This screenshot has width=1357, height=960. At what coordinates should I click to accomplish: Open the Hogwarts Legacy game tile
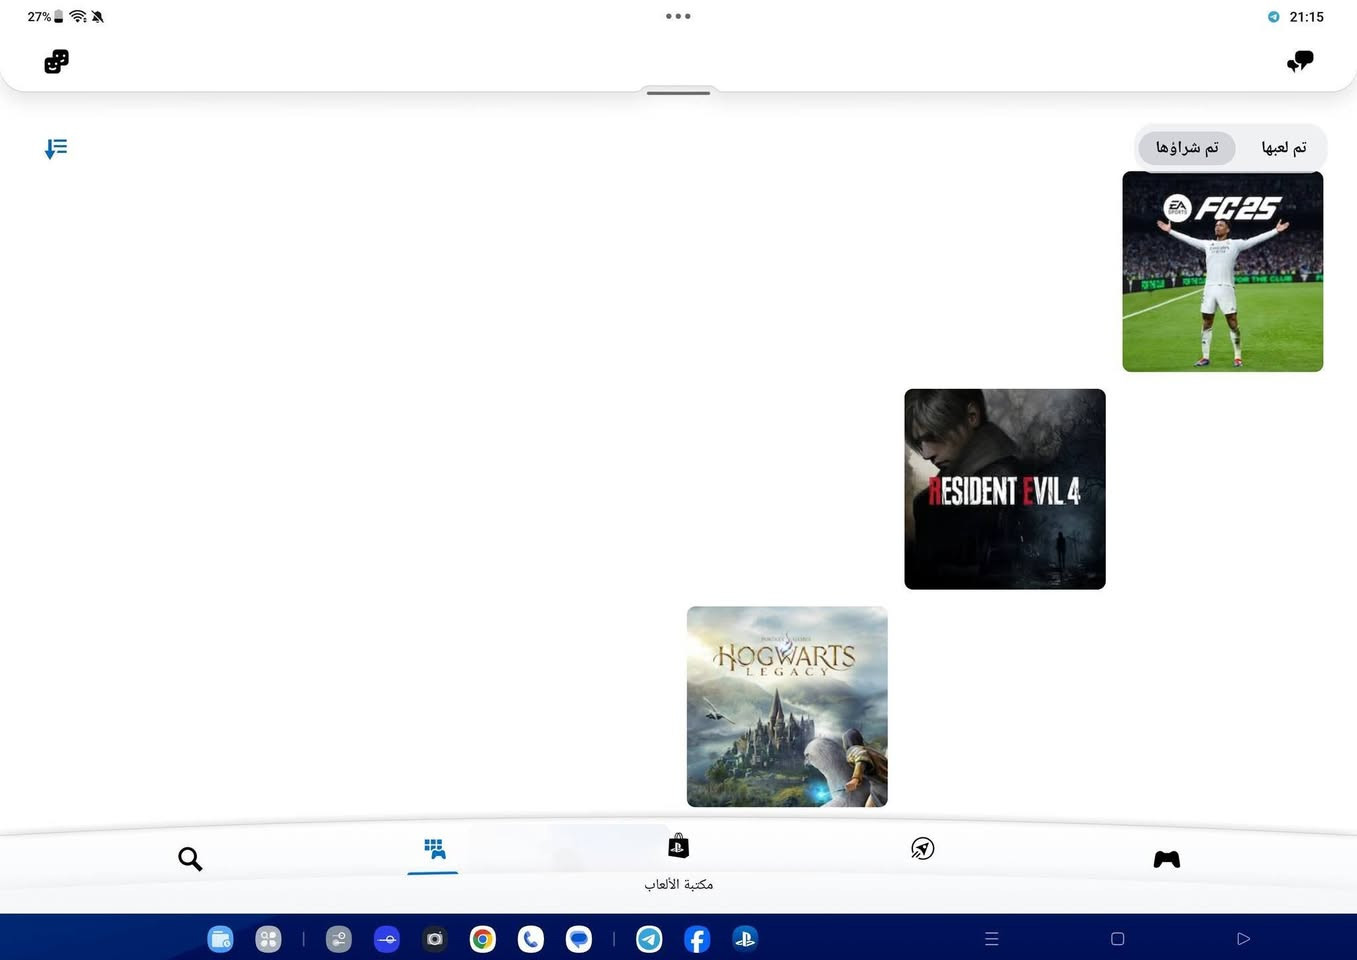point(787,707)
